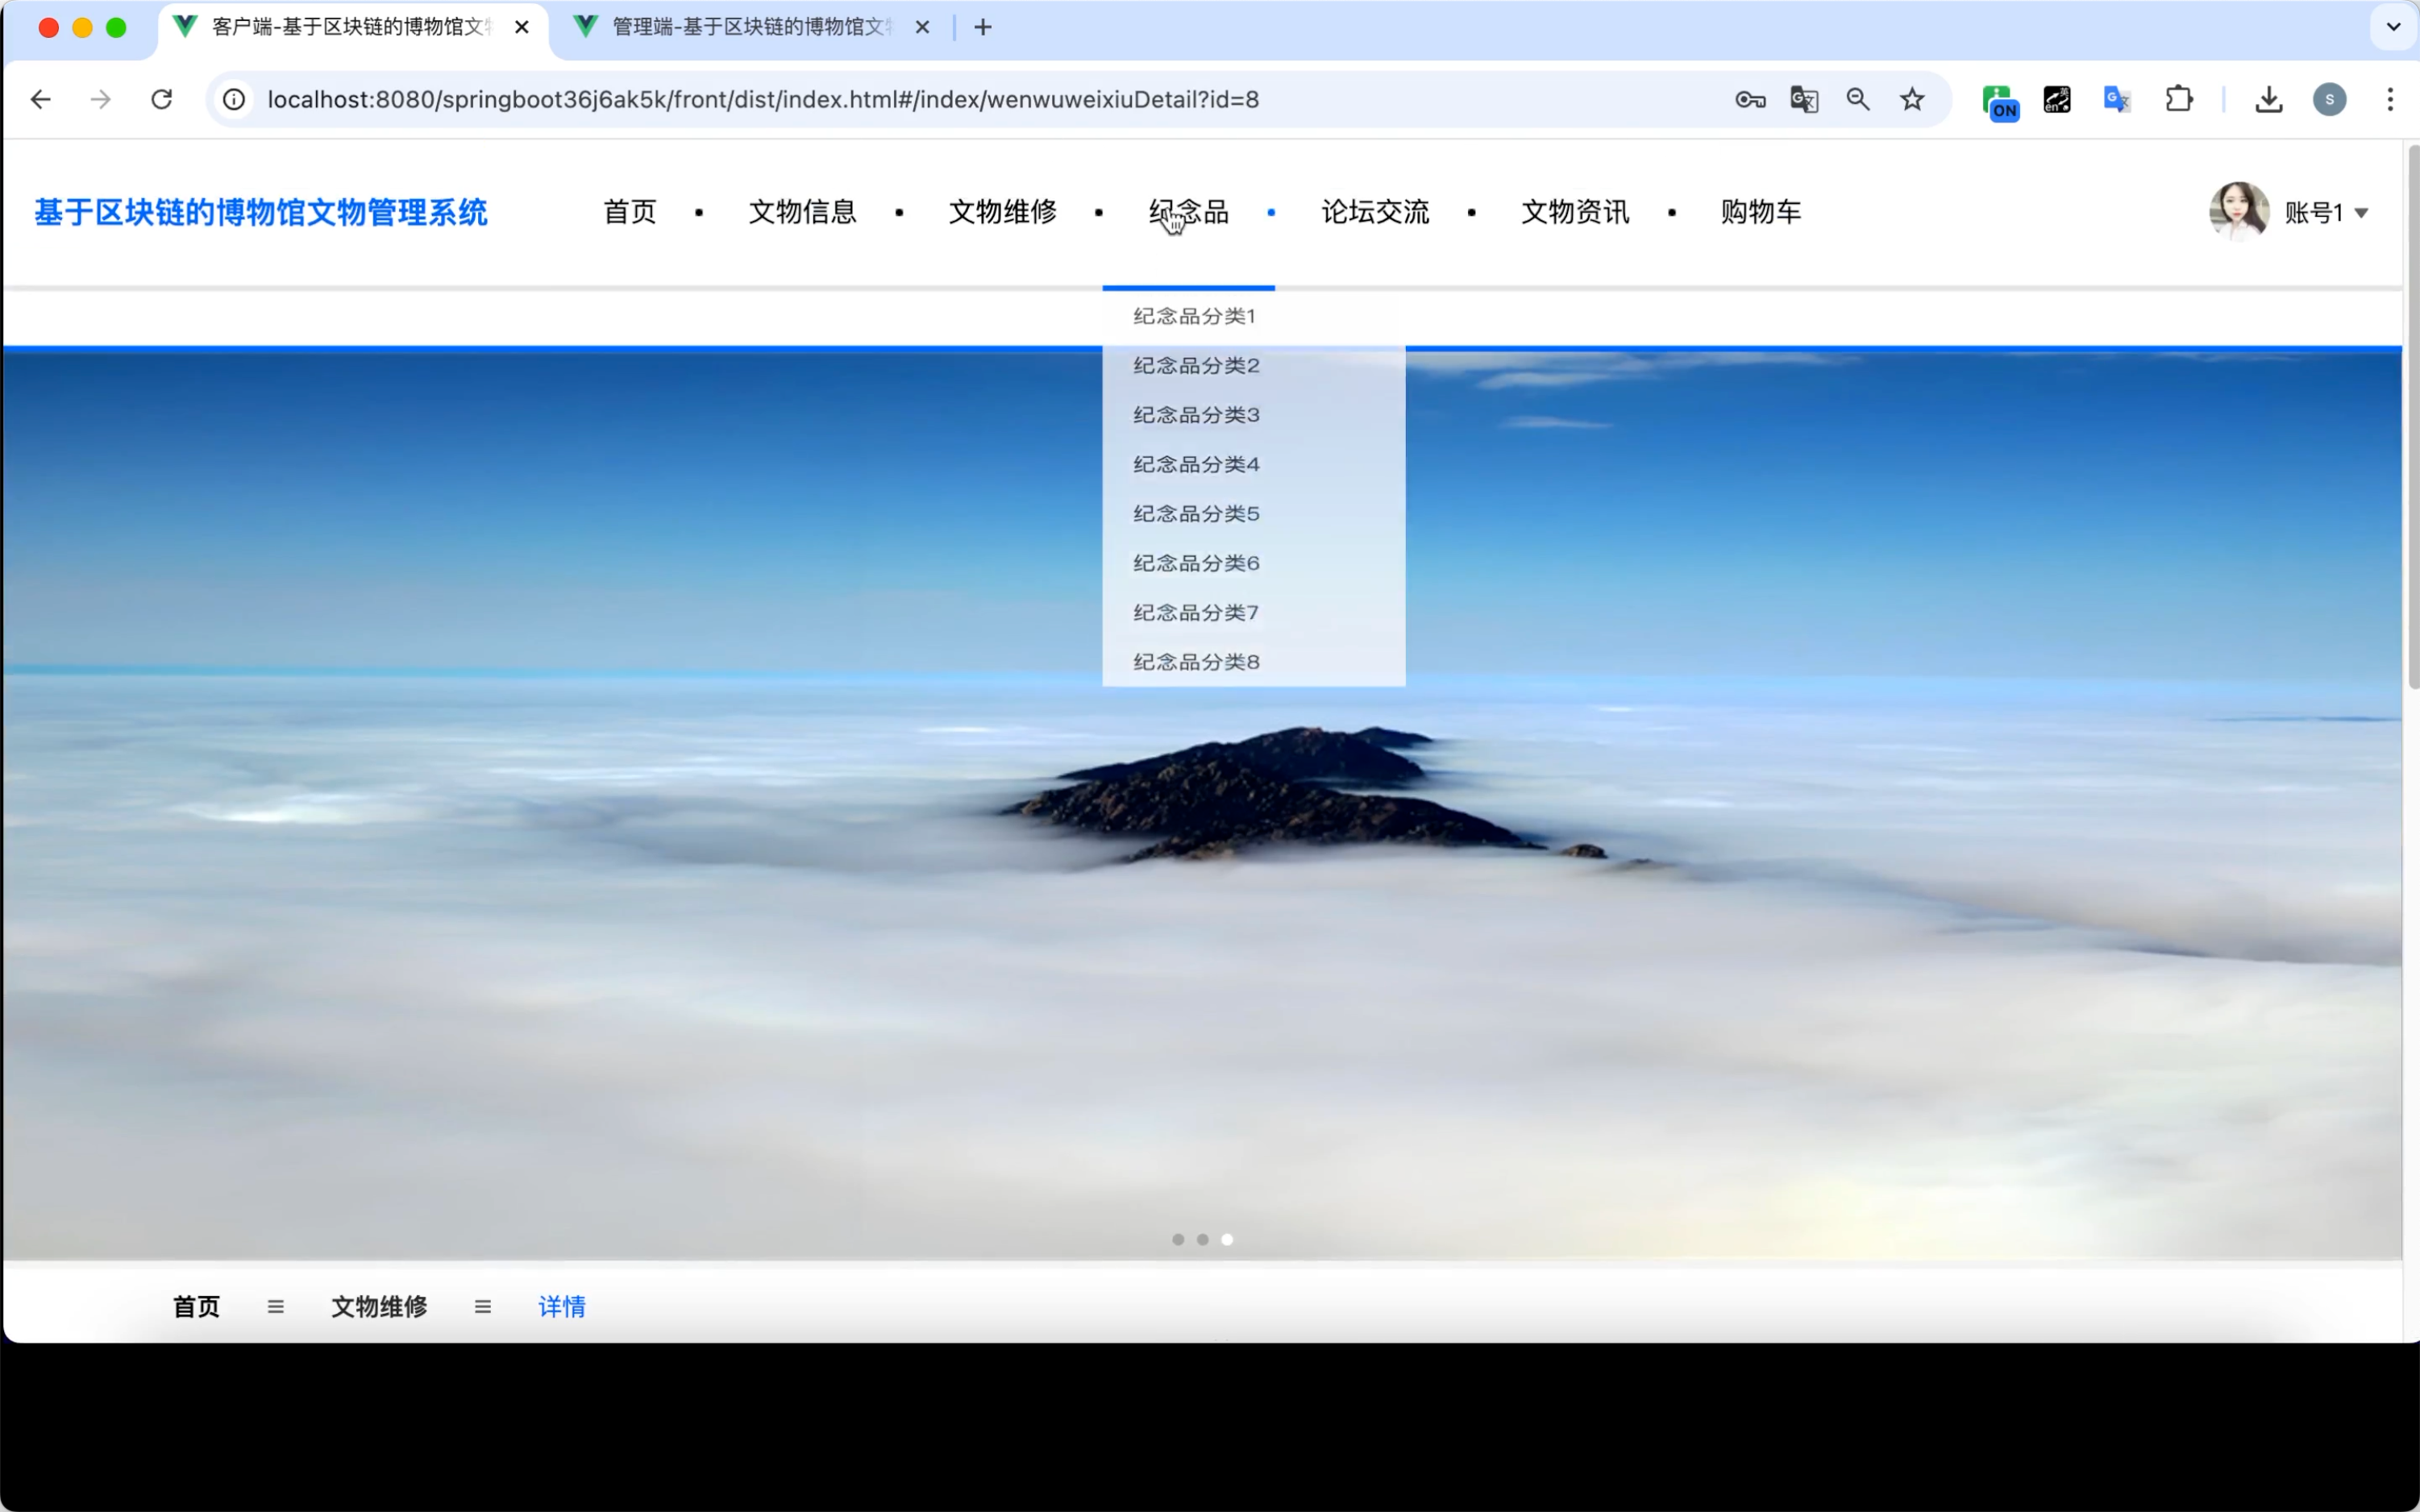Reload the current page
2420x1512 pixels.
(161, 99)
